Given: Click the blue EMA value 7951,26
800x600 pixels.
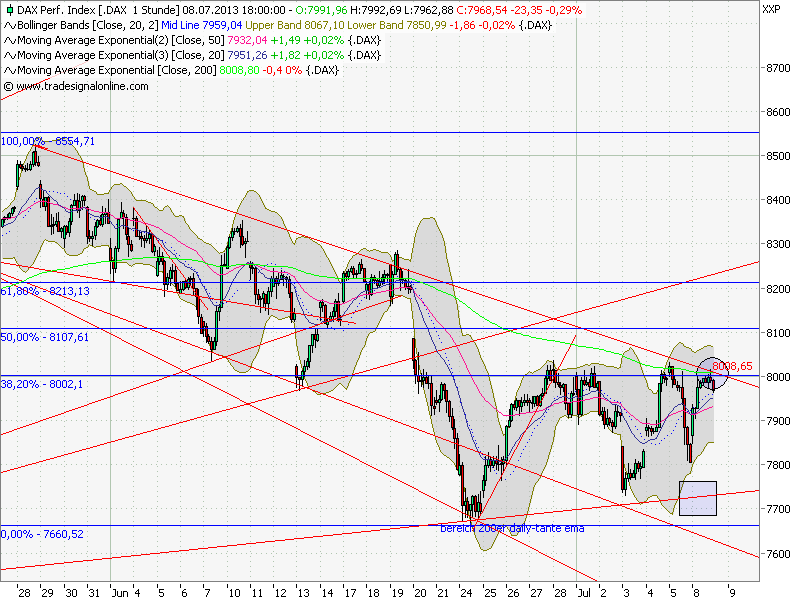Looking at the screenshot, I should pyautogui.click(x=247, y=56).
